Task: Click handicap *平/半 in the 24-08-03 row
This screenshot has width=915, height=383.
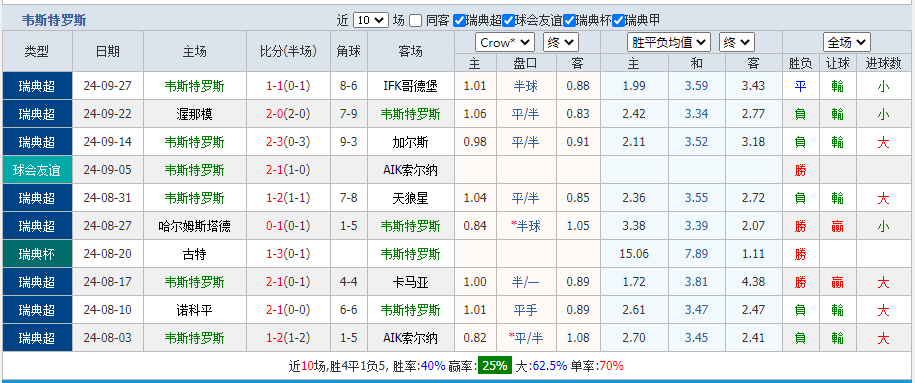Action: coord(526,338)
